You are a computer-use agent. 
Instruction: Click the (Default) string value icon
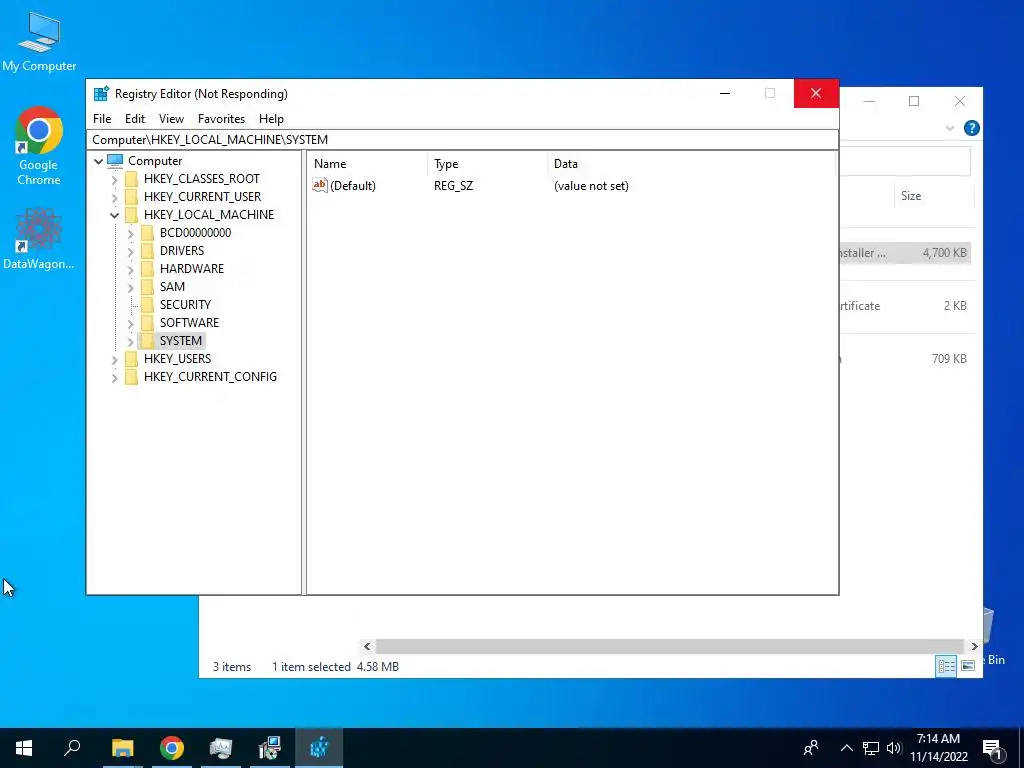tap(319, 185)
